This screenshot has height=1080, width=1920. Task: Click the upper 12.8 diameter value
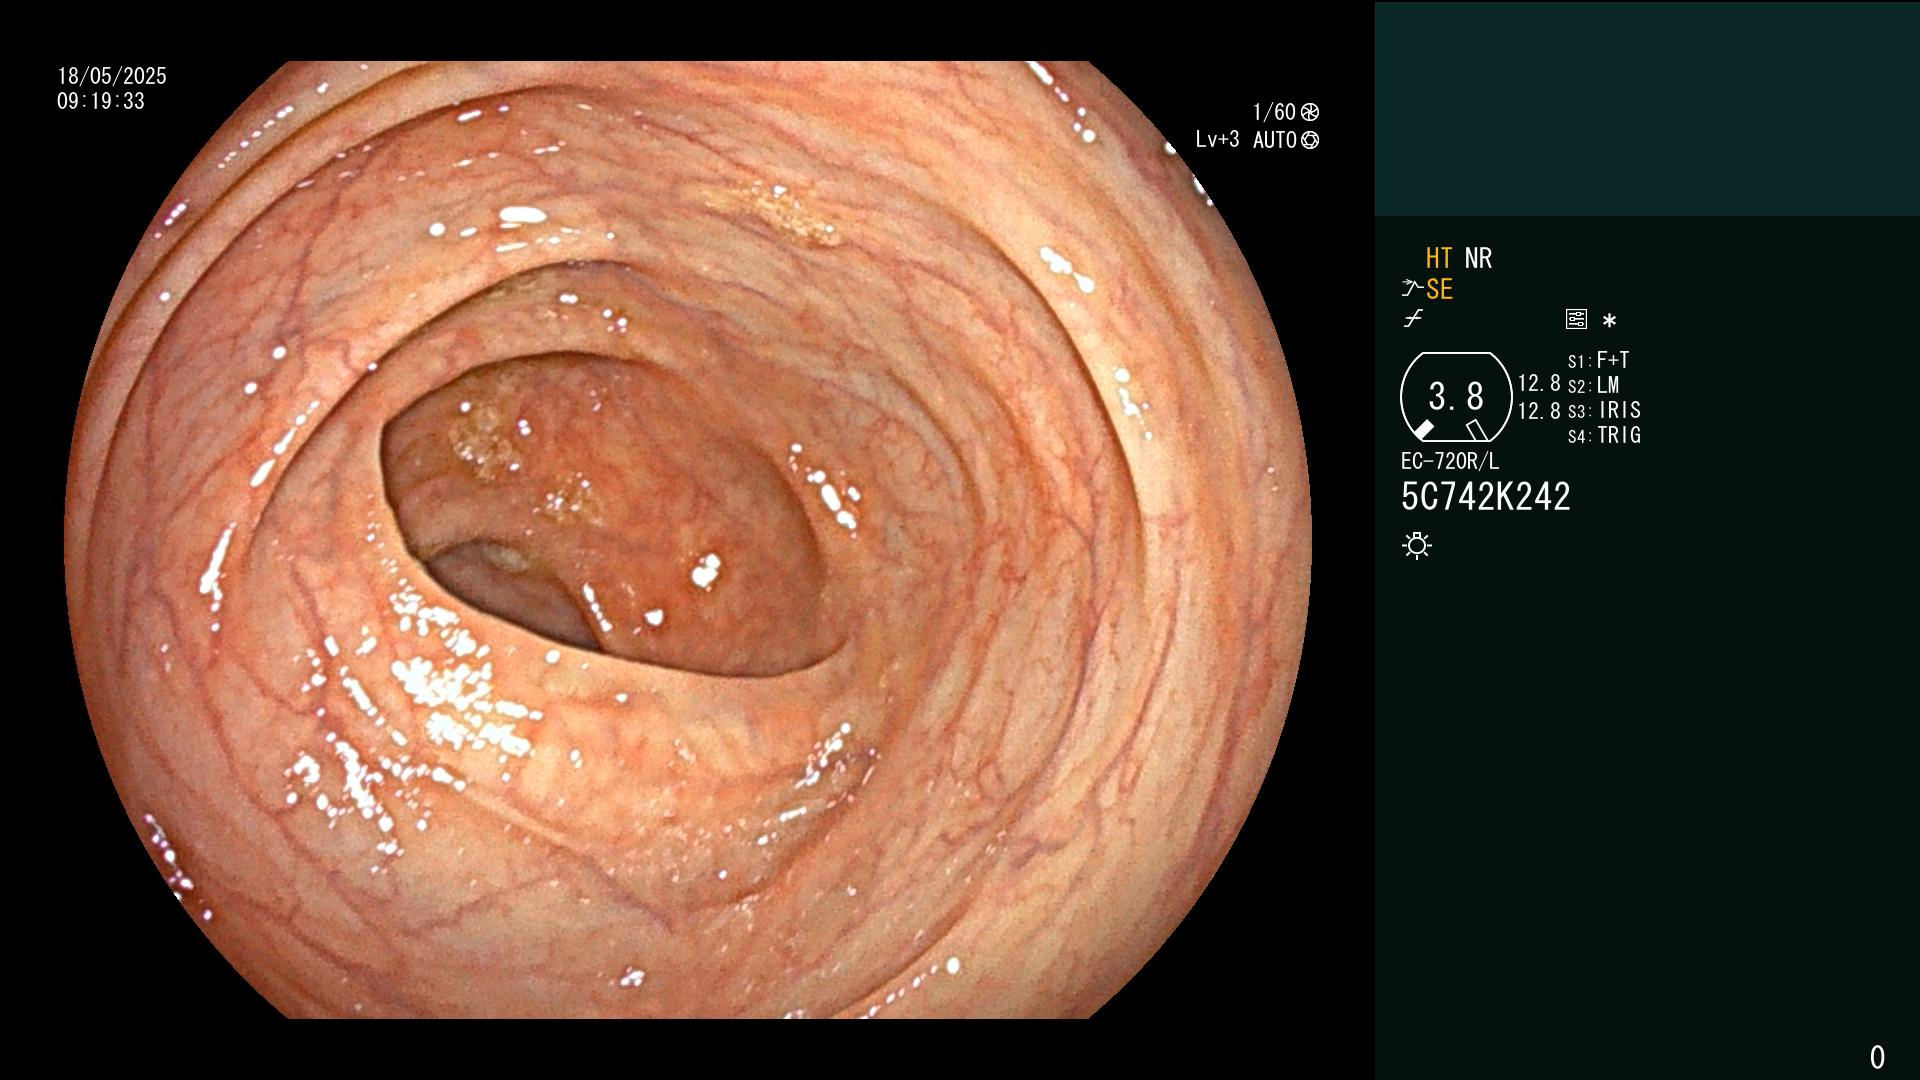pyautogui.click(x=1539, y=383)
